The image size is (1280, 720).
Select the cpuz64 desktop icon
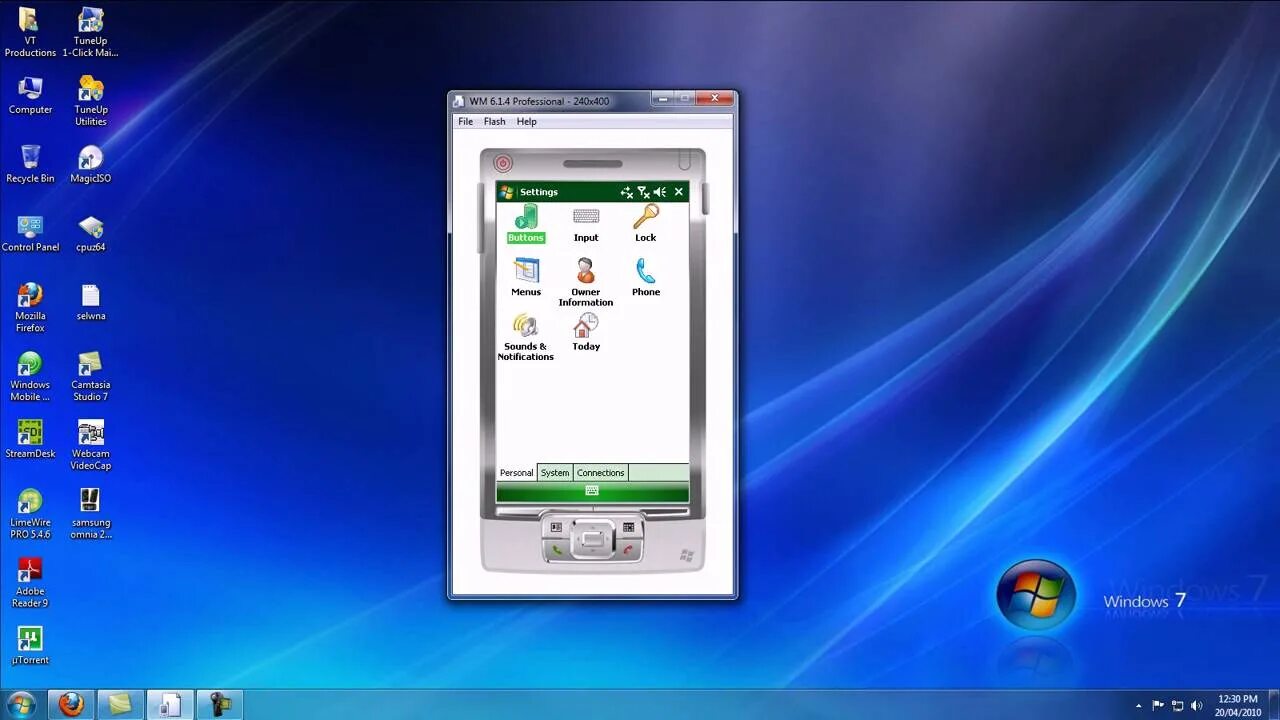[x=91, y=233]
